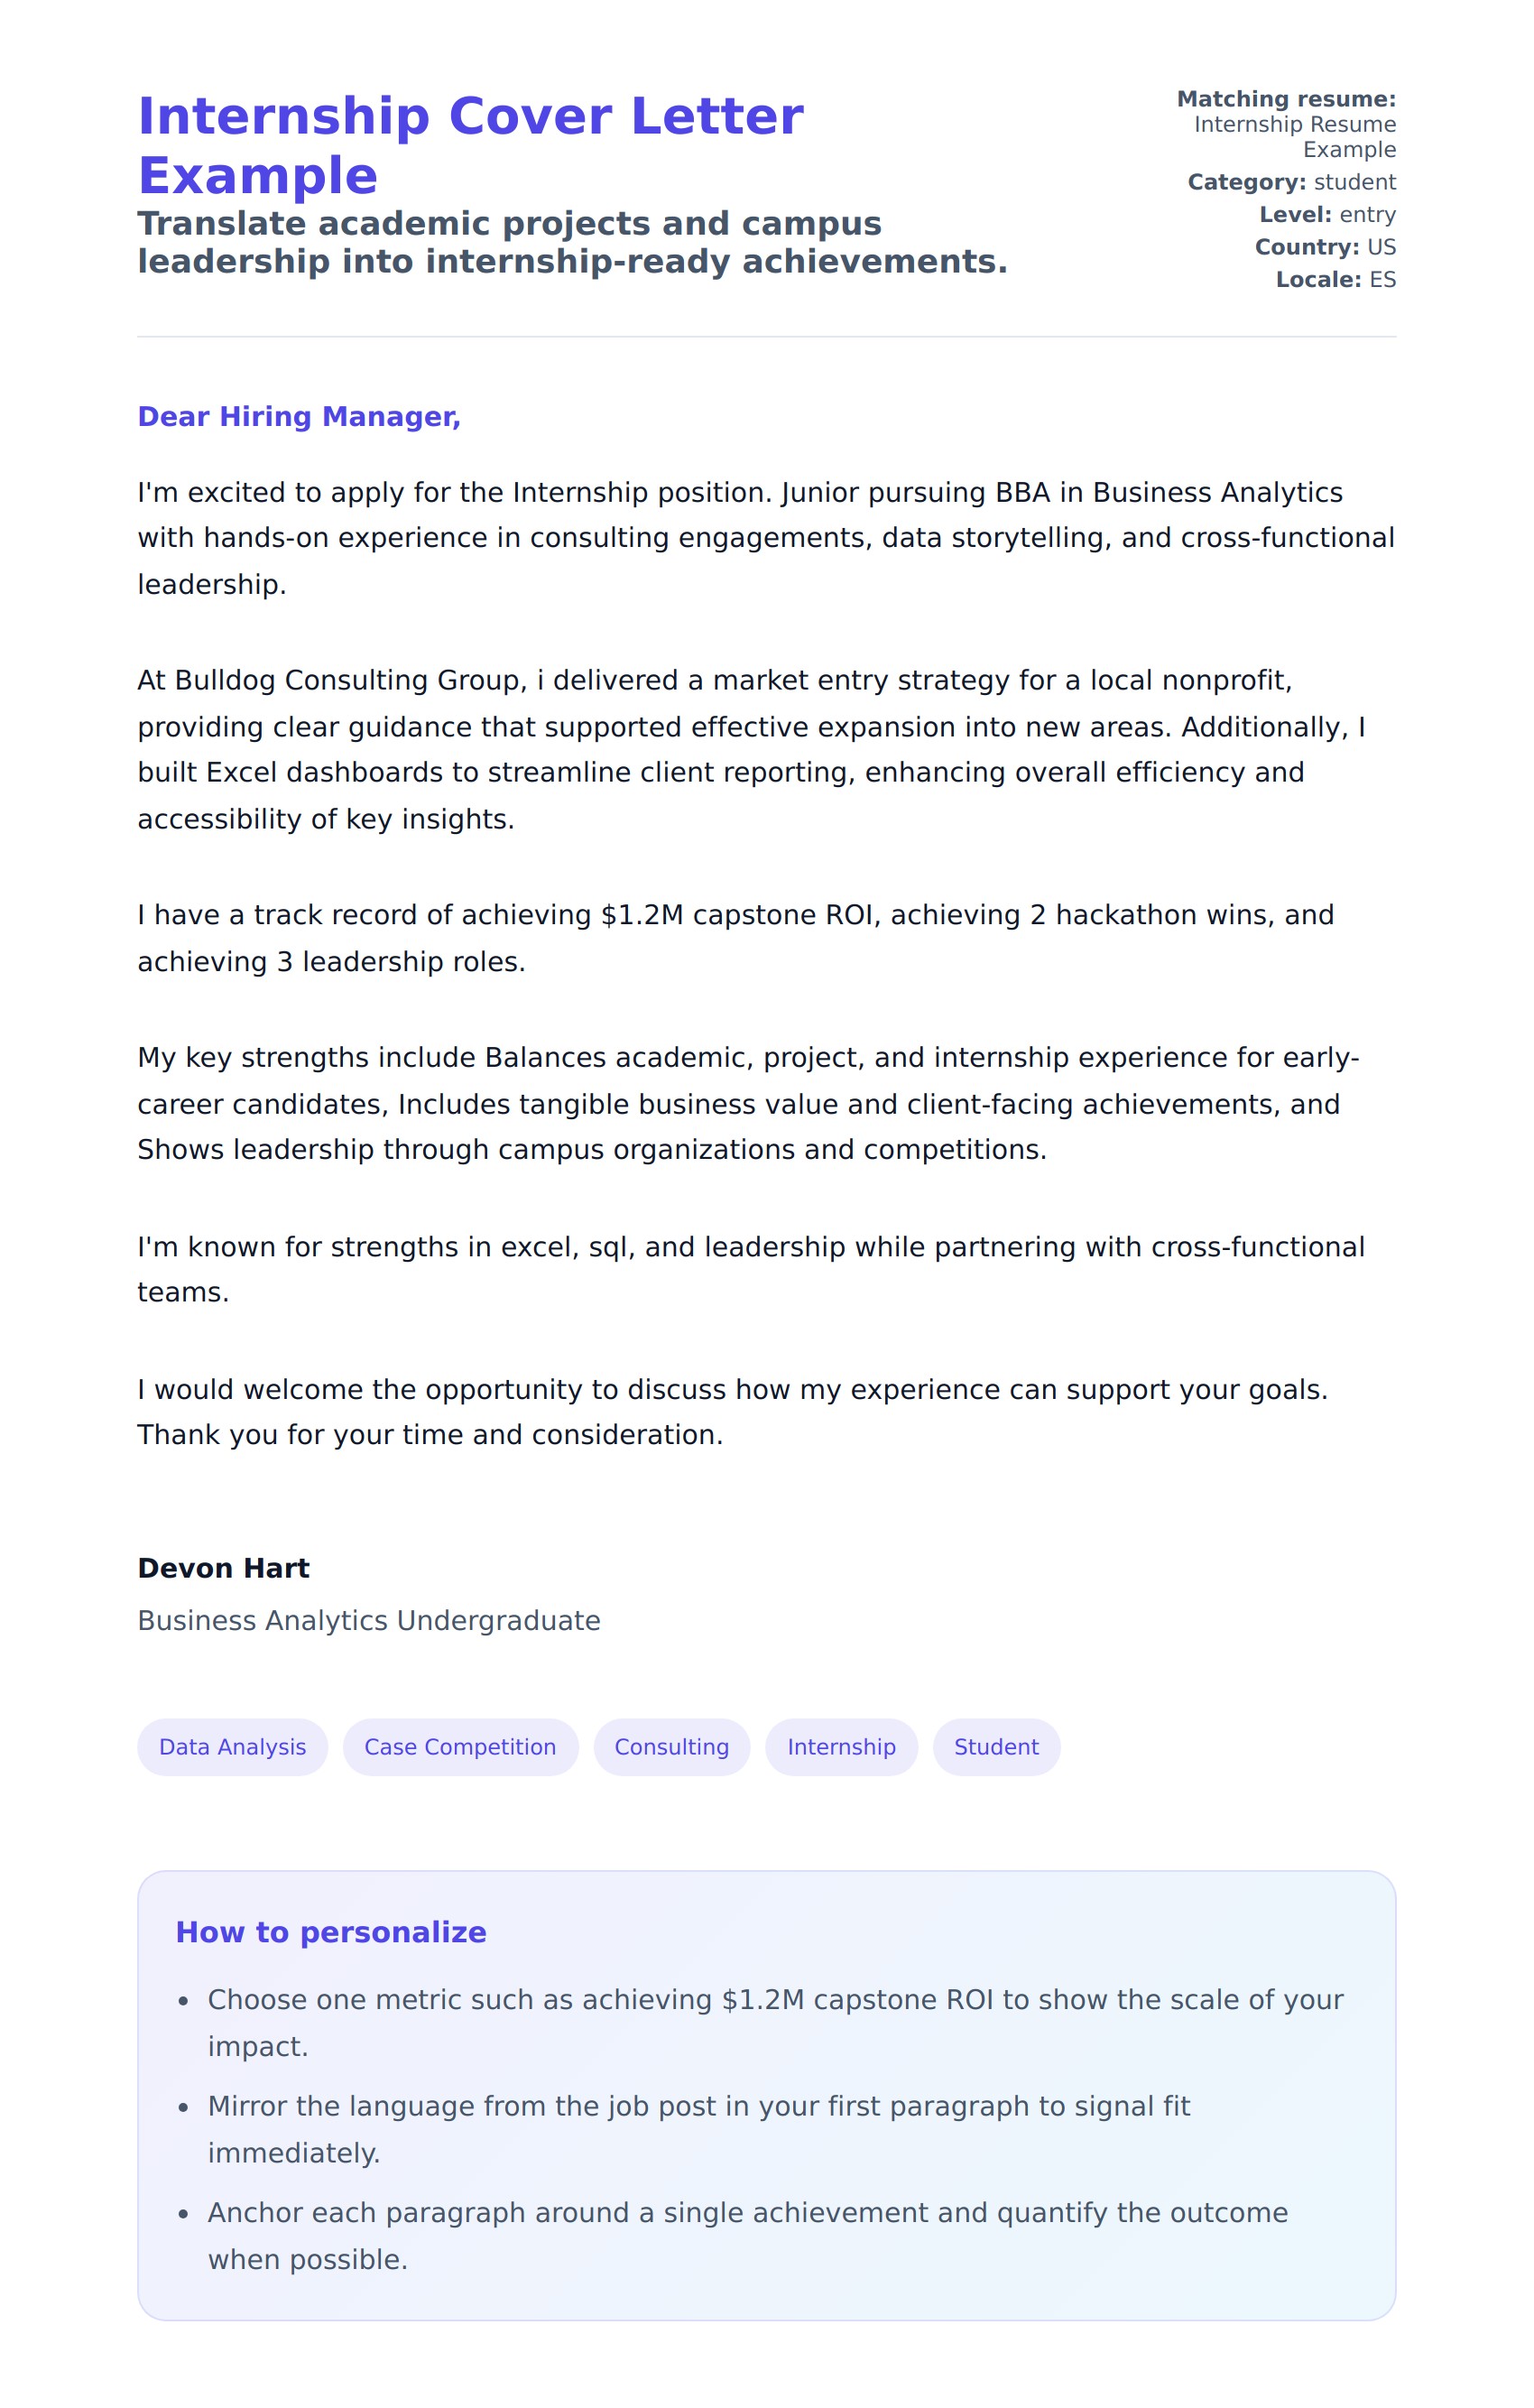Click the Dear Hiring Manager greeting
Image resolution: width=1534 pixels, height=2408 pixels.
(299, 417)
